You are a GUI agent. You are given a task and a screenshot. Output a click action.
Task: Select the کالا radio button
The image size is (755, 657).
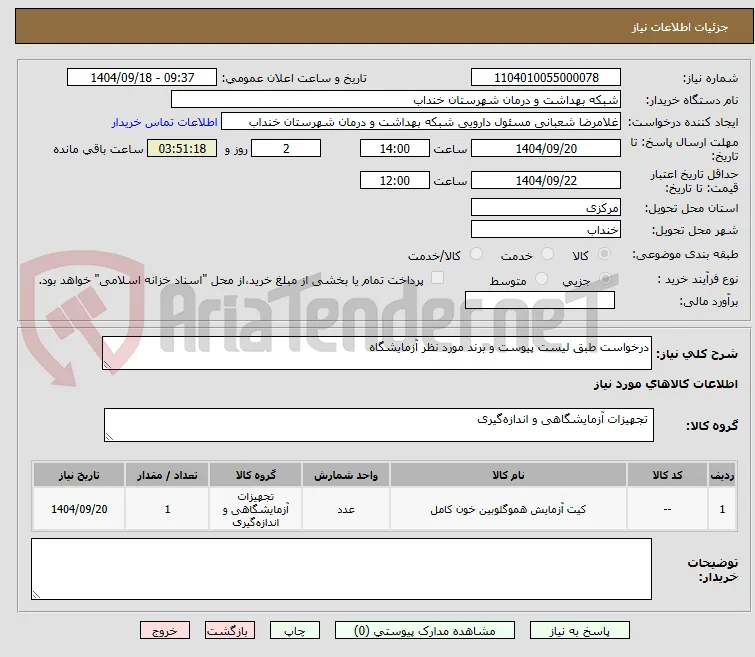pos(604,253)
